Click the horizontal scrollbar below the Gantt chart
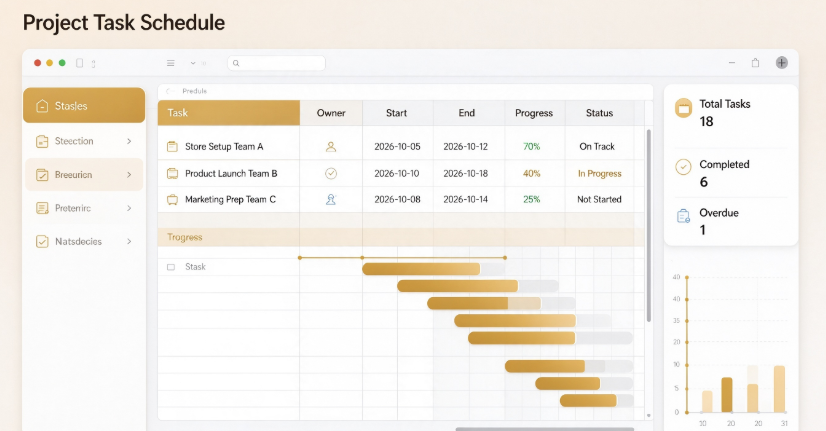 coord(545,429)
